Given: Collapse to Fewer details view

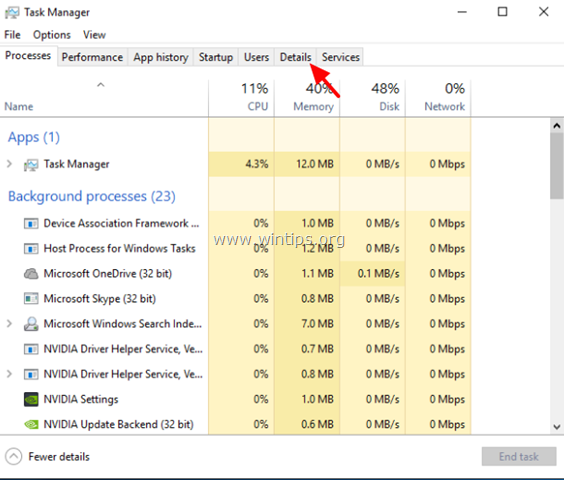Looking at the screenshot, I should pyautogui.click(x=48, y=457).
